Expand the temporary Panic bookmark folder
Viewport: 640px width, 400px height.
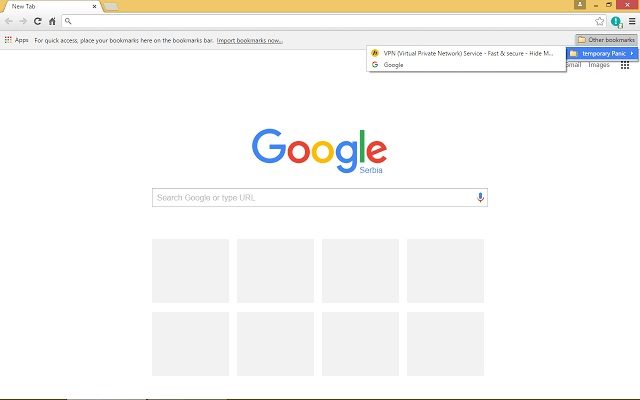[602, 53]
